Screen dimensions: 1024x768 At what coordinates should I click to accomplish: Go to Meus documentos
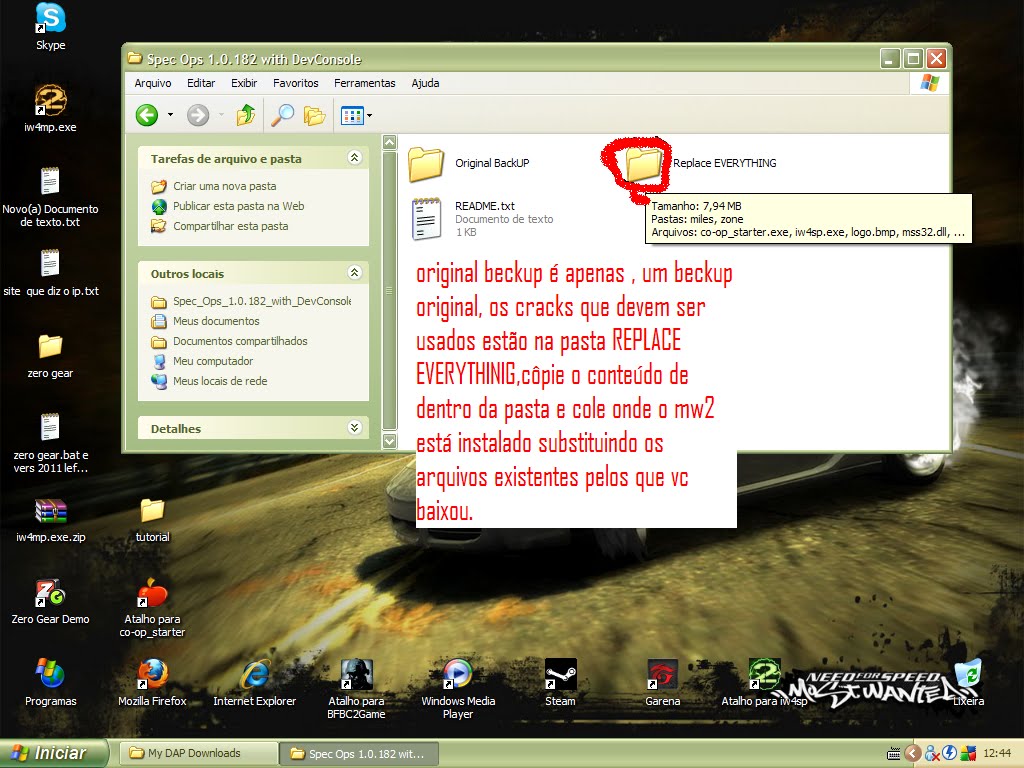click(206, 321)
